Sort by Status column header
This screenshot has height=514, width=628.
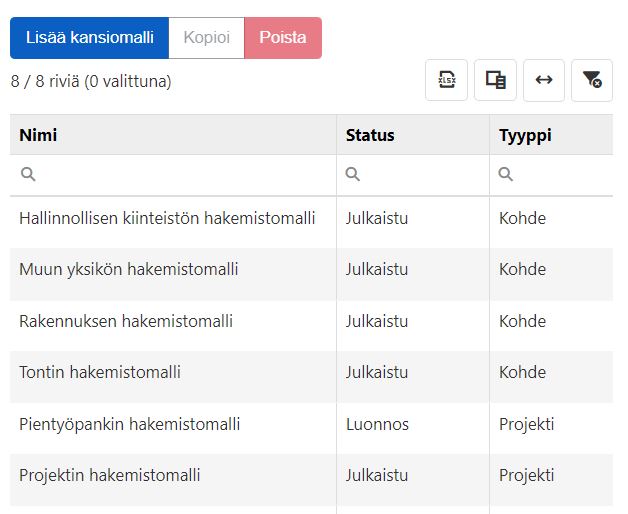pos(413,135)
